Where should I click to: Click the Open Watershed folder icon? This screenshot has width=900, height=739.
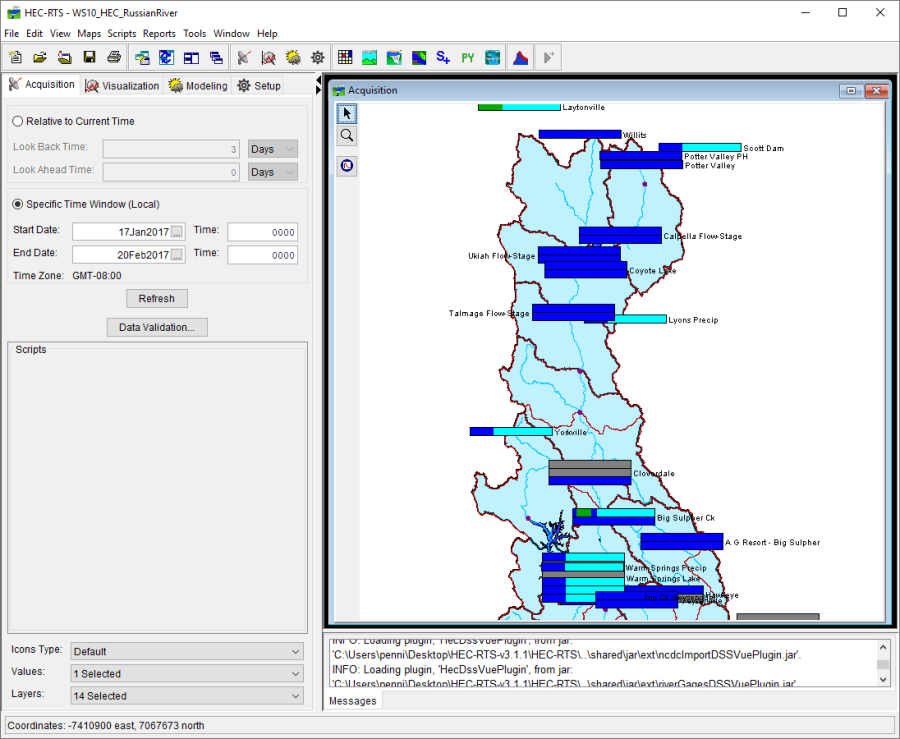pos(40,57)
